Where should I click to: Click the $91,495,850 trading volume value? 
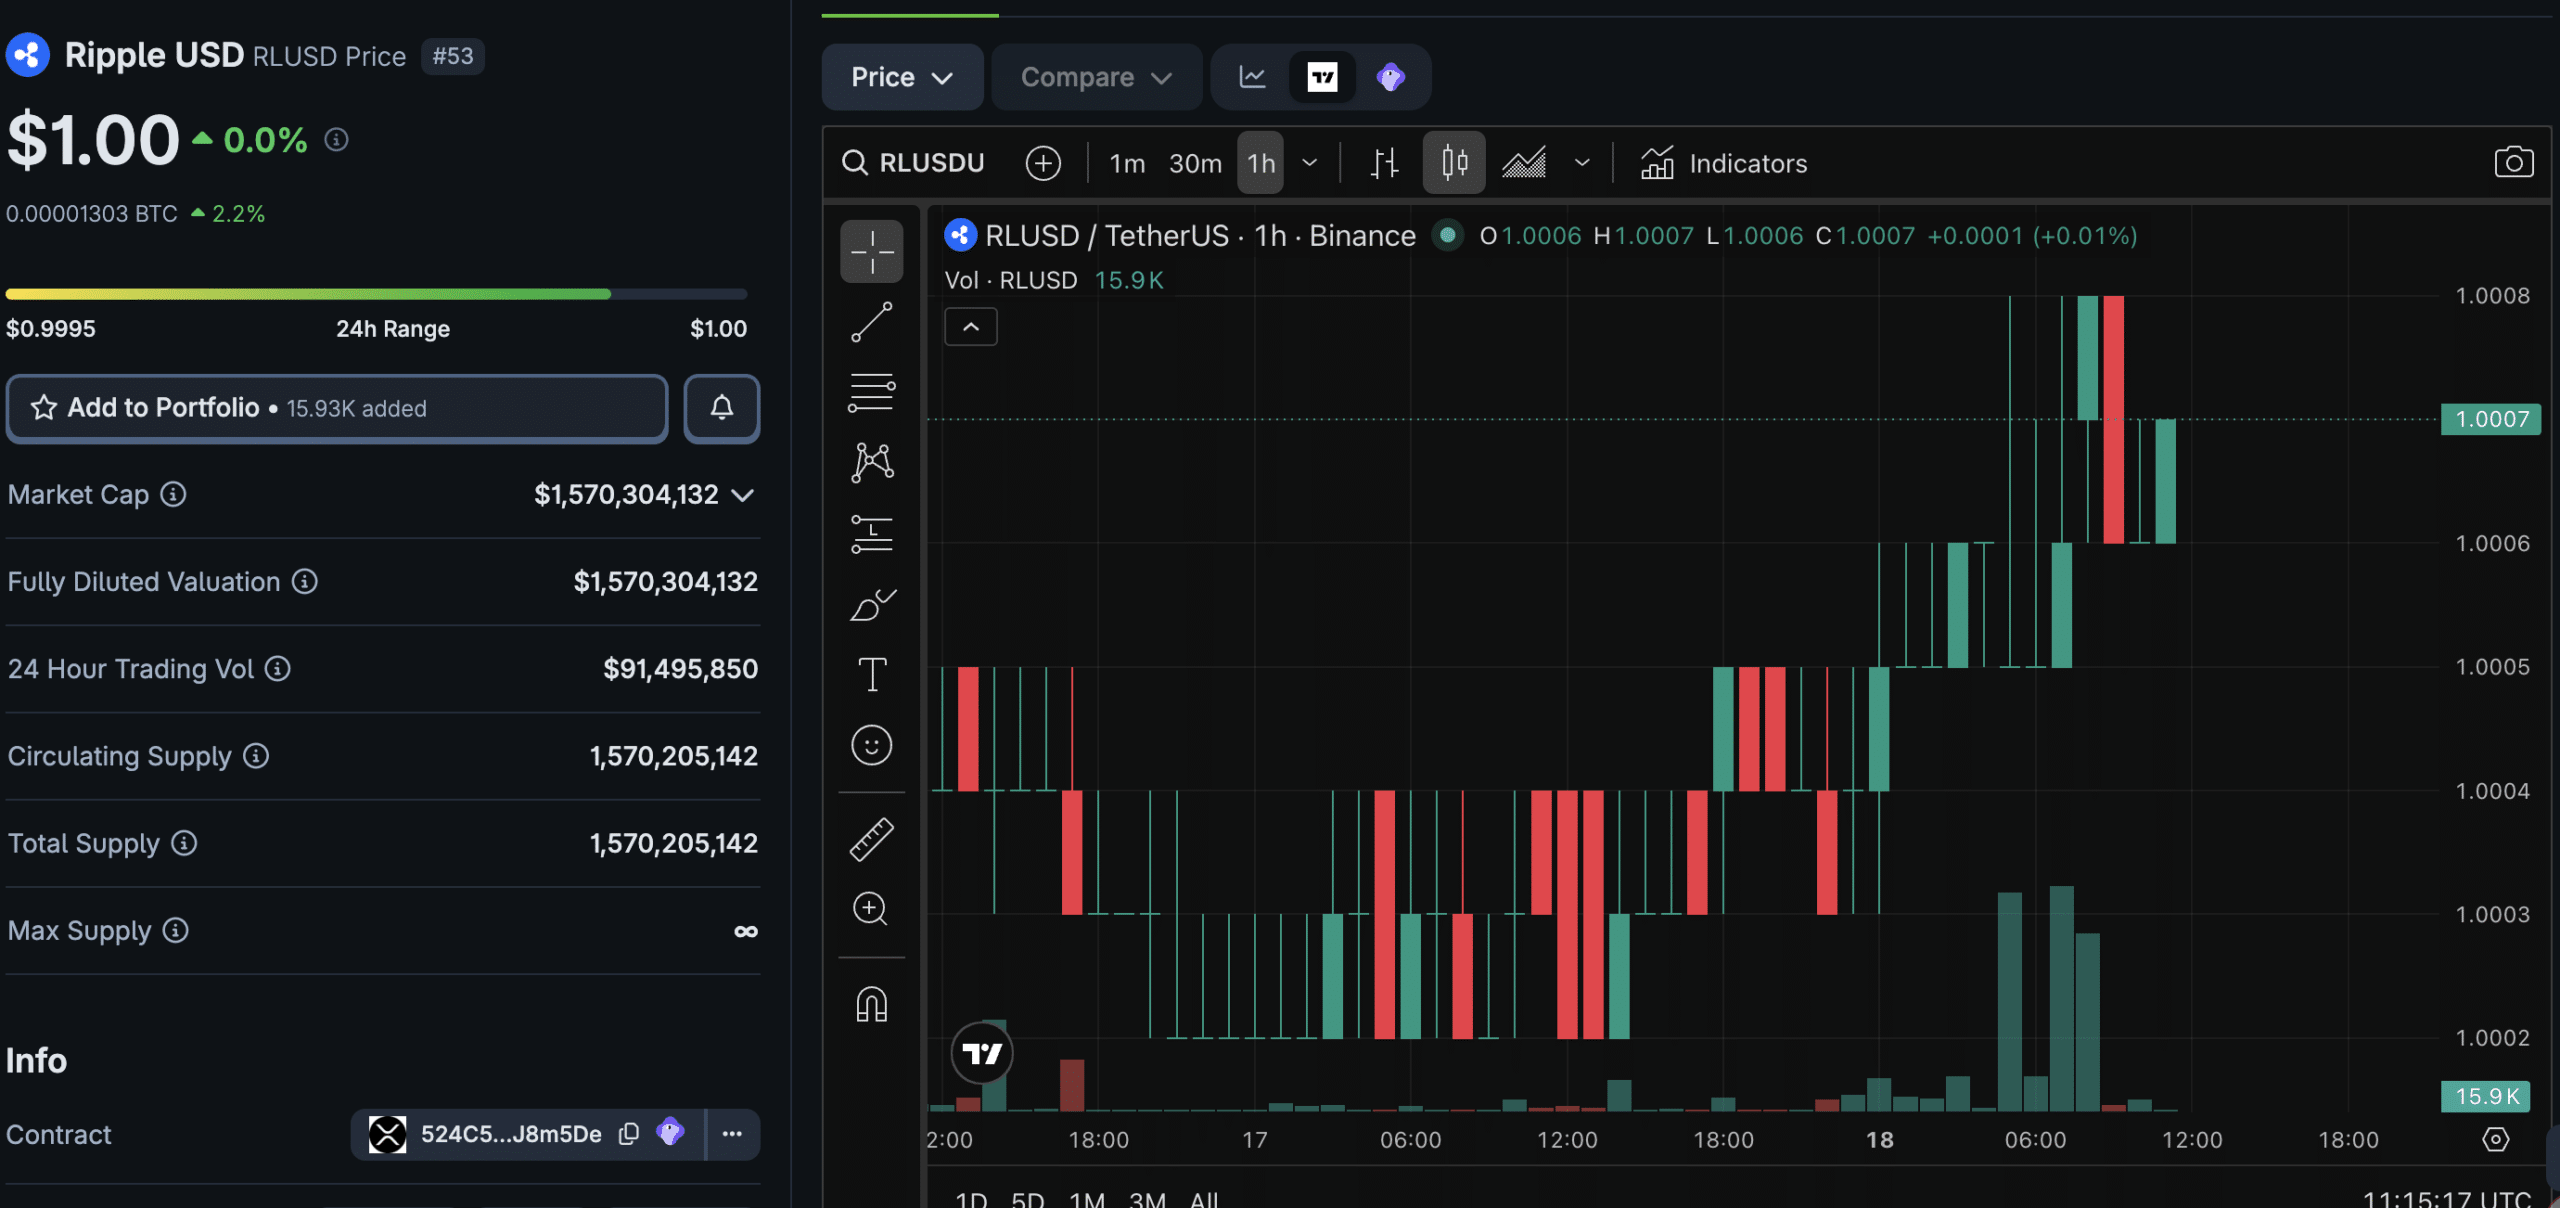click(x=680, y=668)
